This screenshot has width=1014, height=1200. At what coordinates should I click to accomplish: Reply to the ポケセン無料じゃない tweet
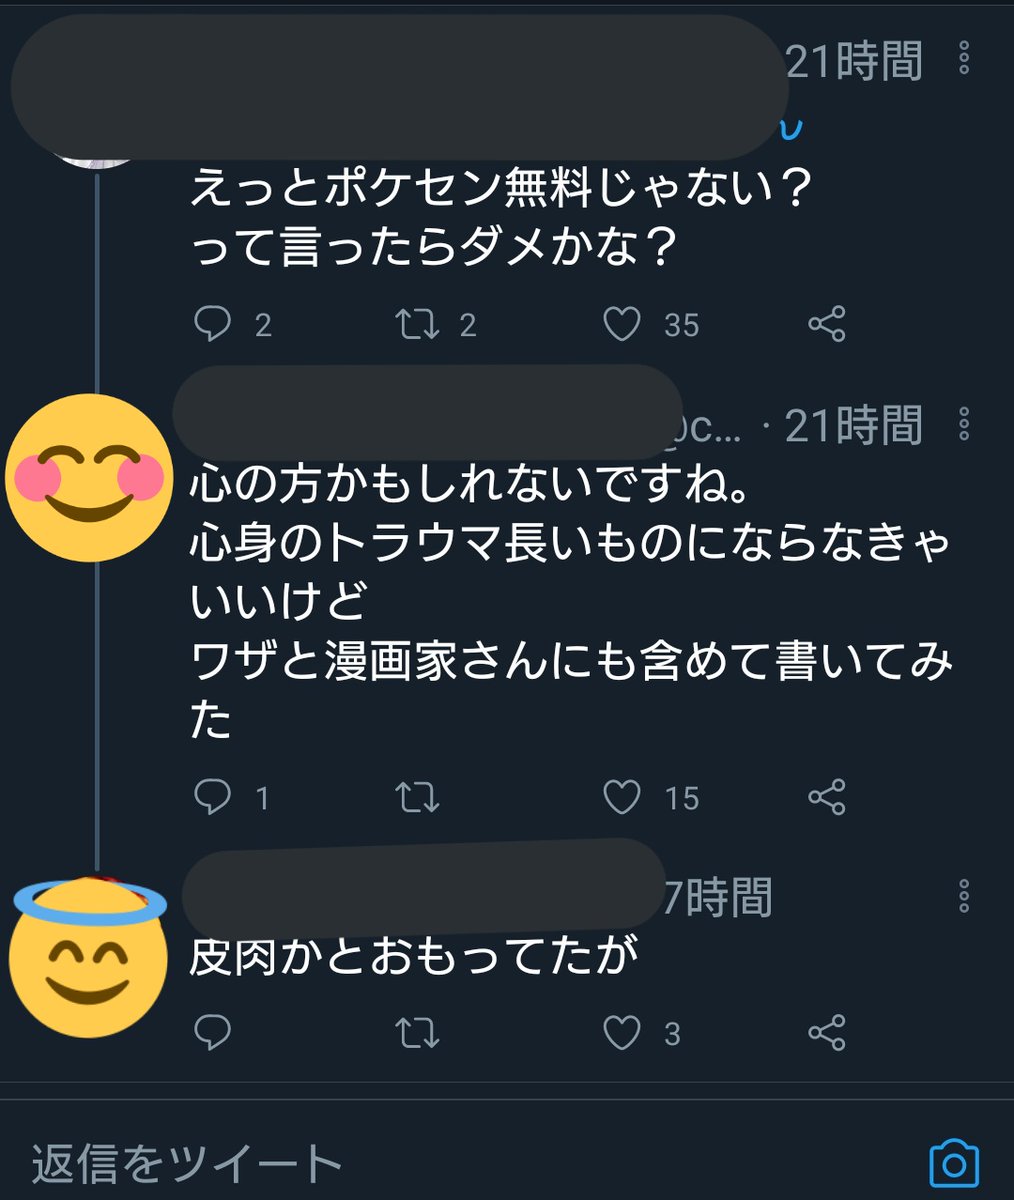[212, 324]
